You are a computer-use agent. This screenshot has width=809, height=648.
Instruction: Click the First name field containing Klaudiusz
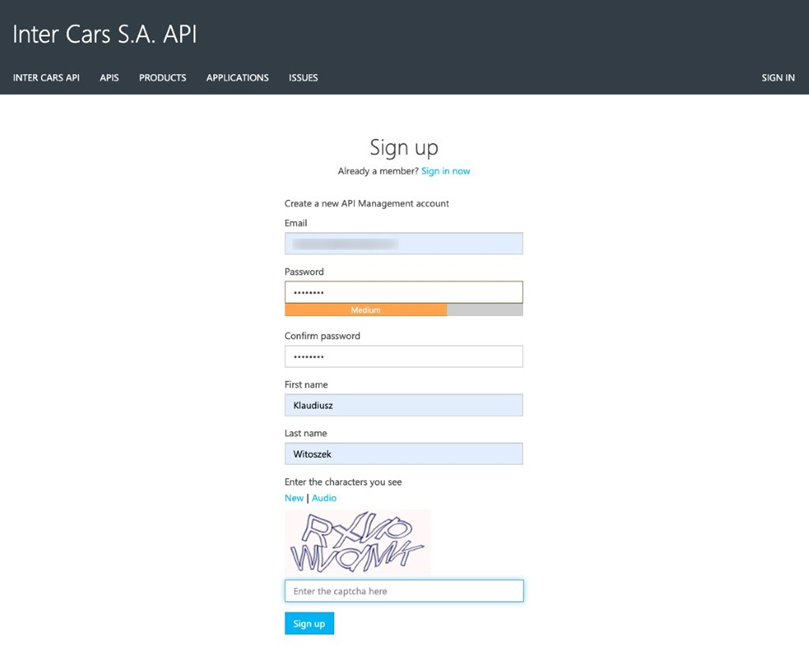click(x=403, y=405)
